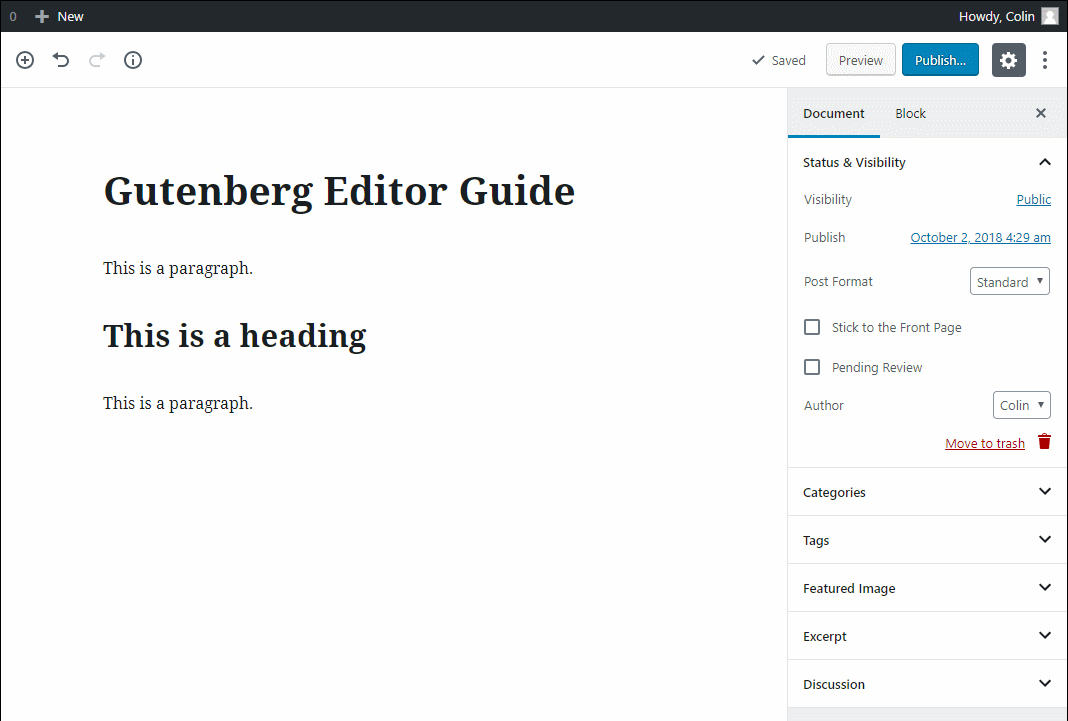Viewport: 1068px width, 721px height.
Task: Collapse the Status & Visibility panel
Action: (x=927, y=162)
